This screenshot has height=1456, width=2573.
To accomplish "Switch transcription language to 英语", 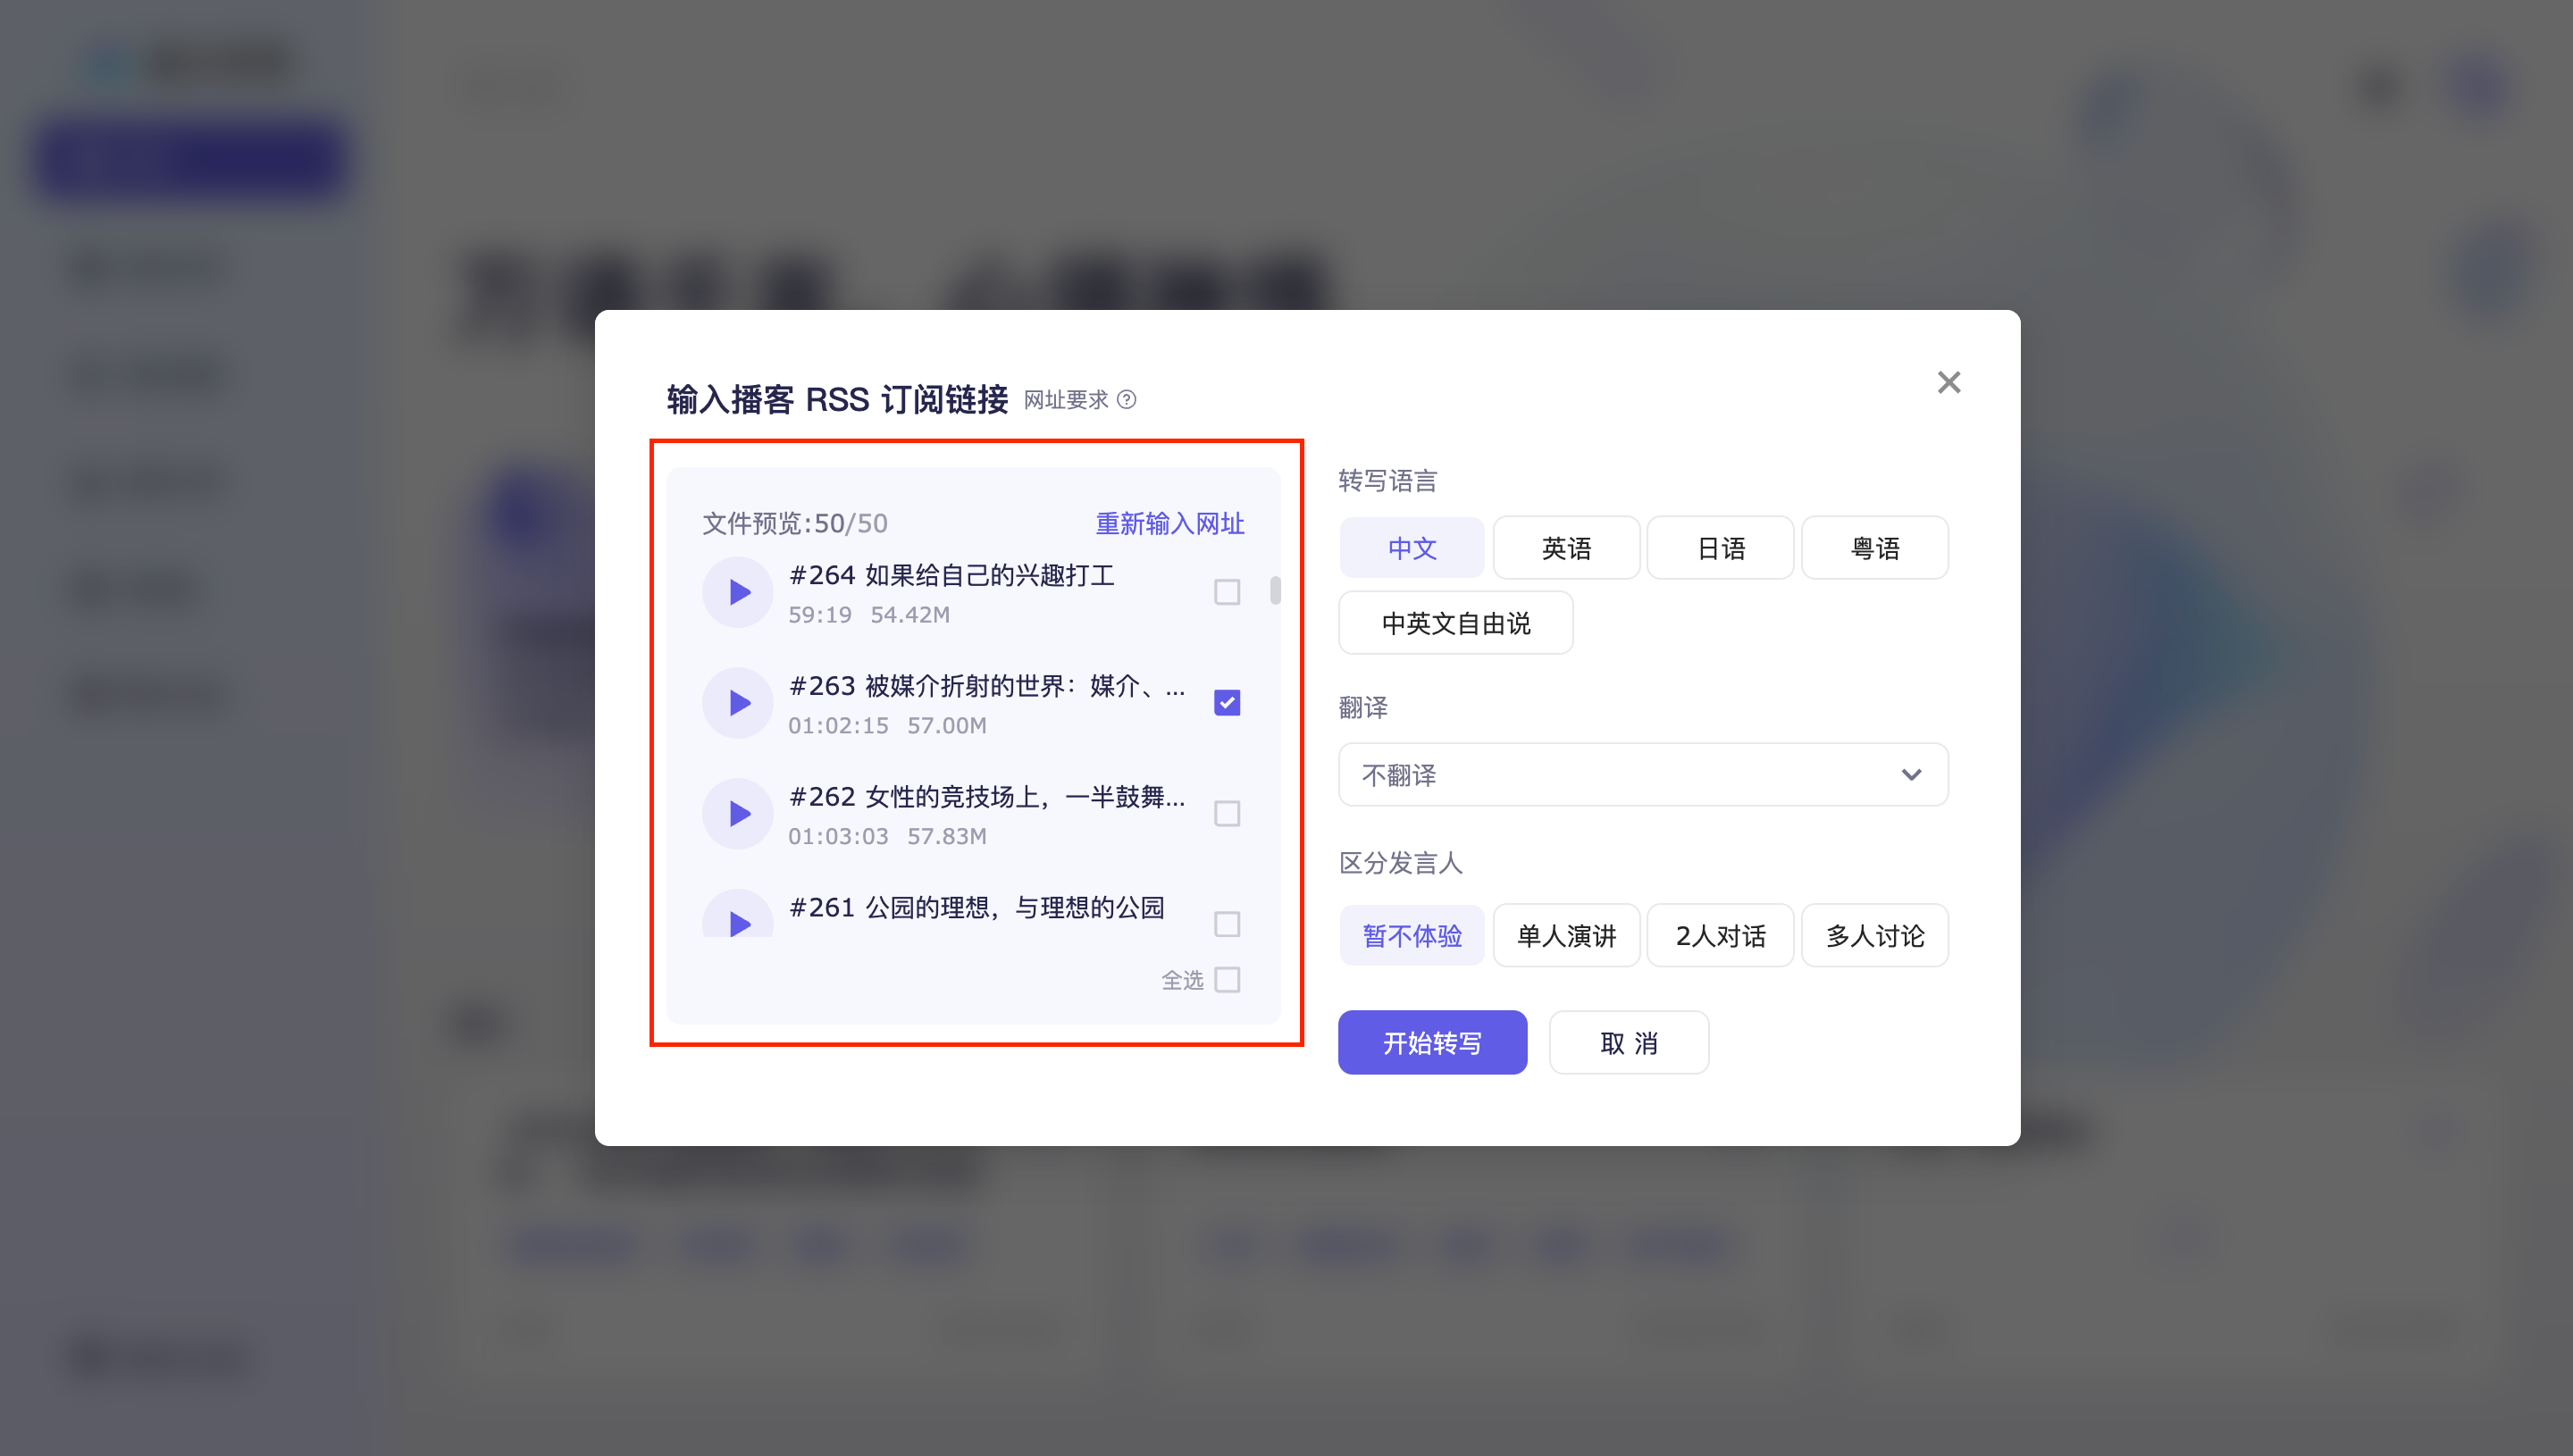I will coord(1566,547).
